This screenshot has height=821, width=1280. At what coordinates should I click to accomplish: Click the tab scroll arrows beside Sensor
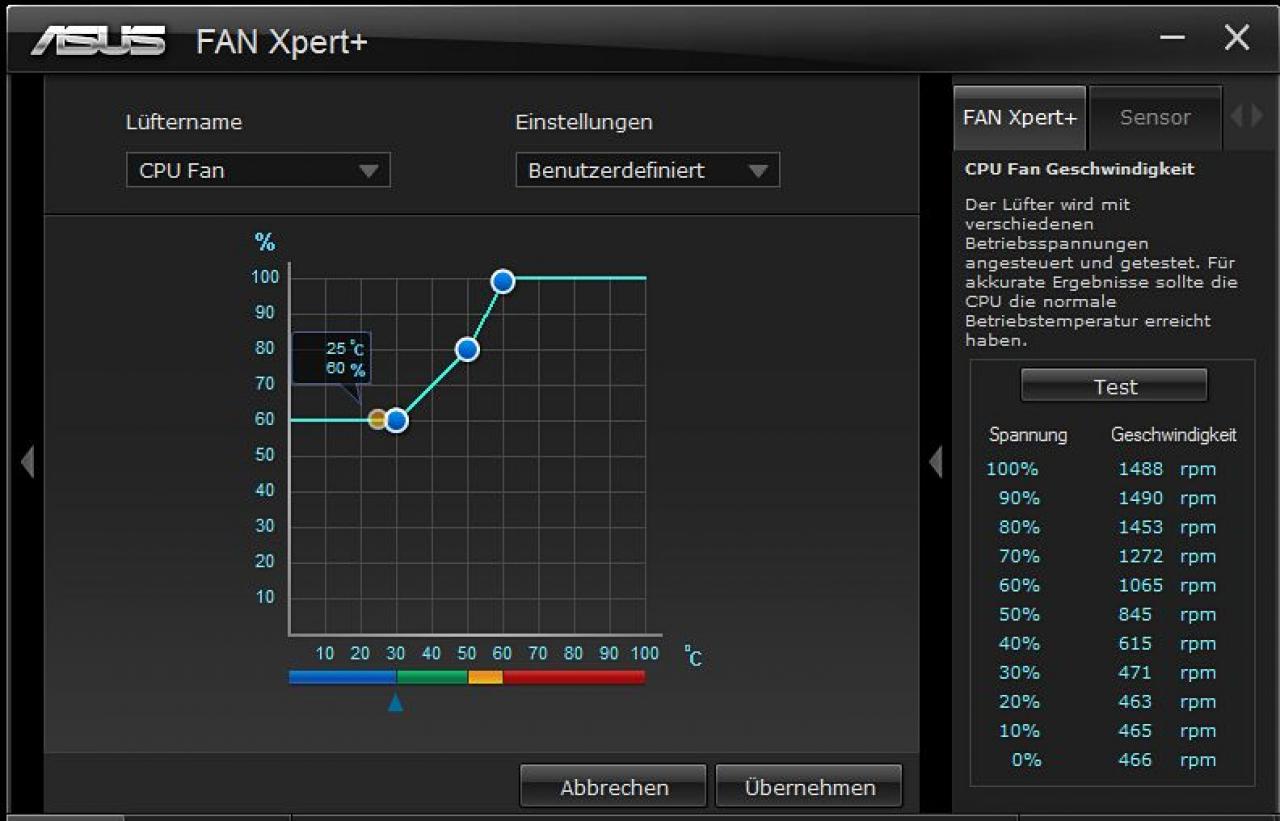coord(1246,117)
